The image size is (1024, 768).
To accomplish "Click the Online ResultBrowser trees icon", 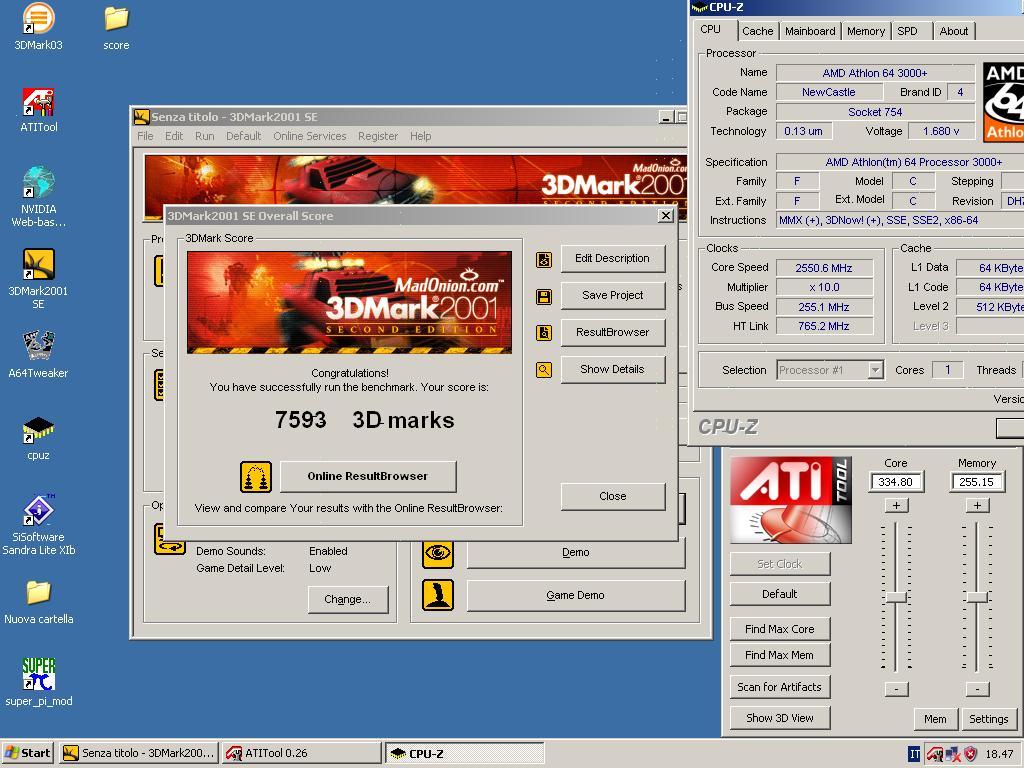I will pos(255,477).
